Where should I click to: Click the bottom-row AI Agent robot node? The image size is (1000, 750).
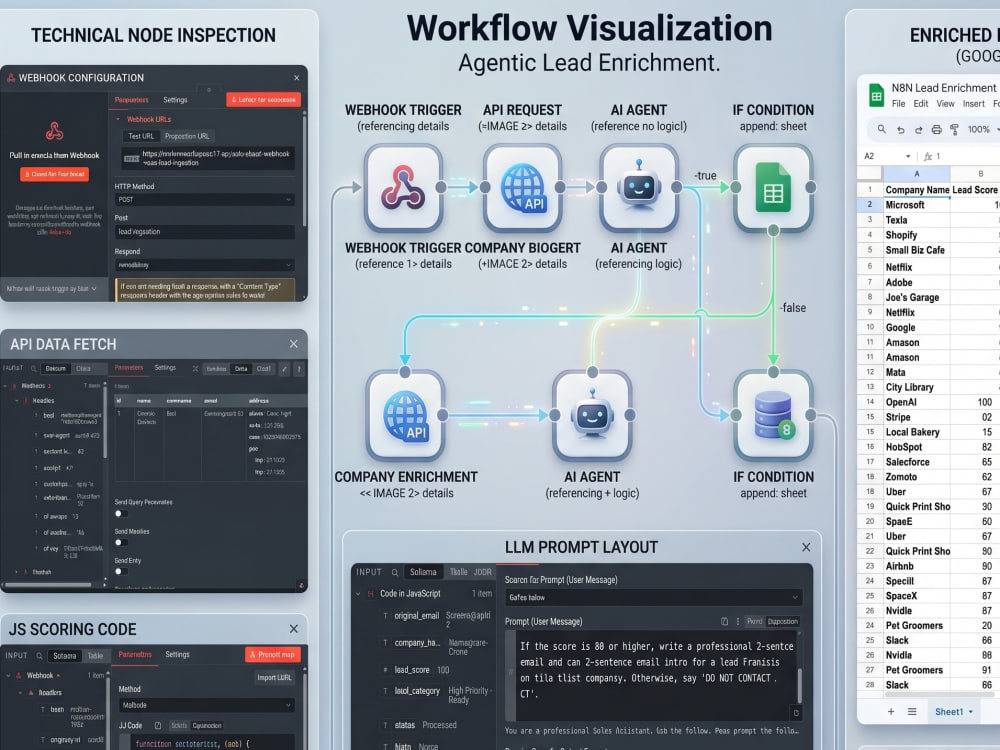click(x=592, y=415)
